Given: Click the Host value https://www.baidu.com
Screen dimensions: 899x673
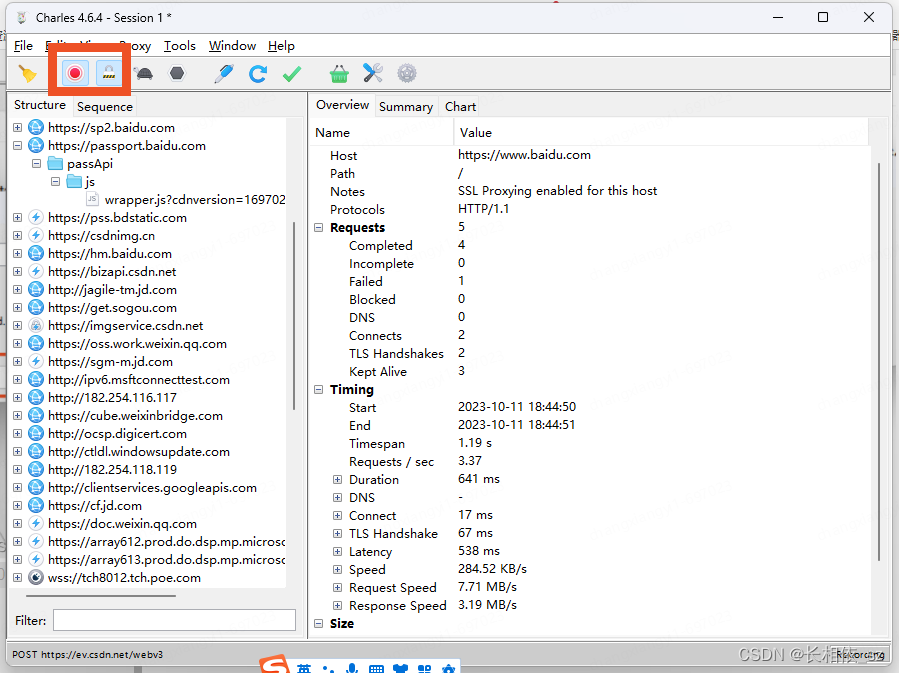Looking at the screenshot, I should tap(524, 155).
